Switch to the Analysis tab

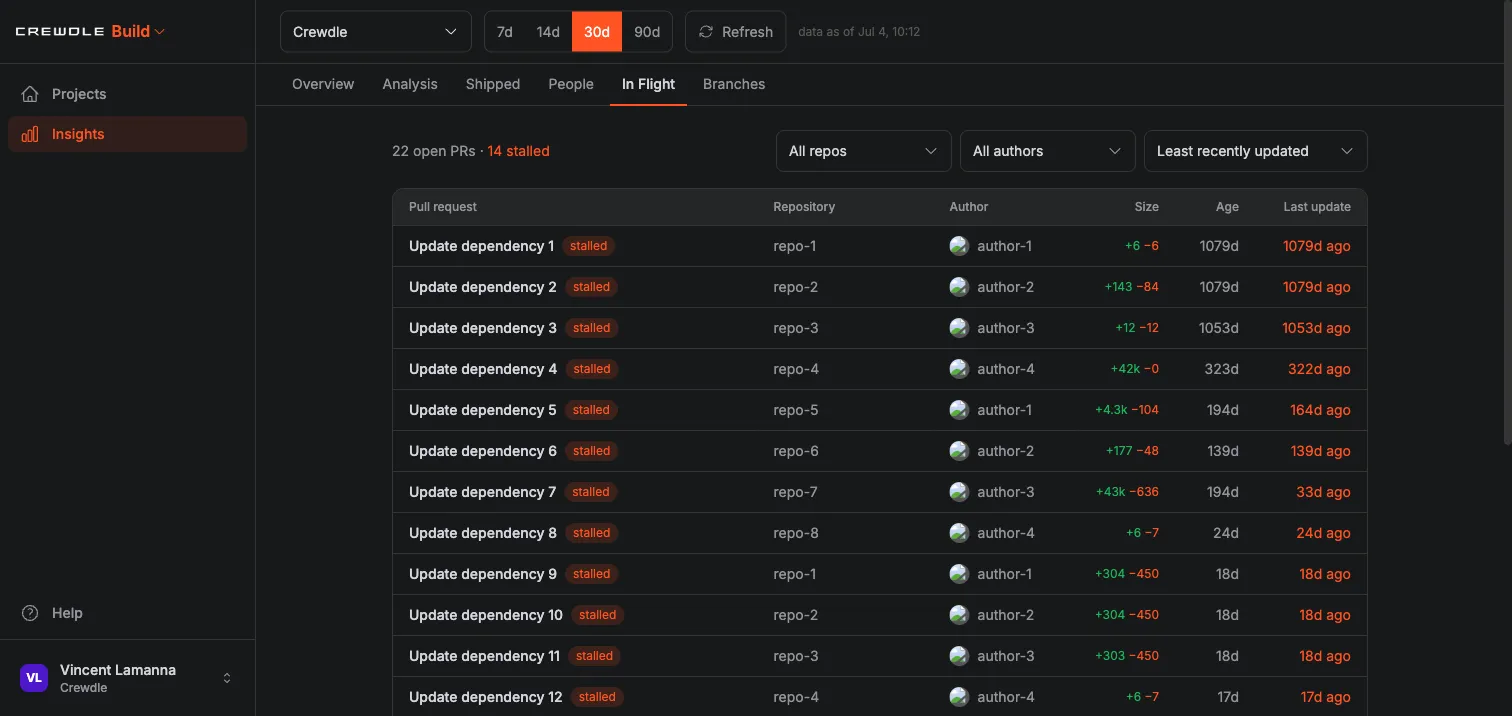[x=410, y=84]
